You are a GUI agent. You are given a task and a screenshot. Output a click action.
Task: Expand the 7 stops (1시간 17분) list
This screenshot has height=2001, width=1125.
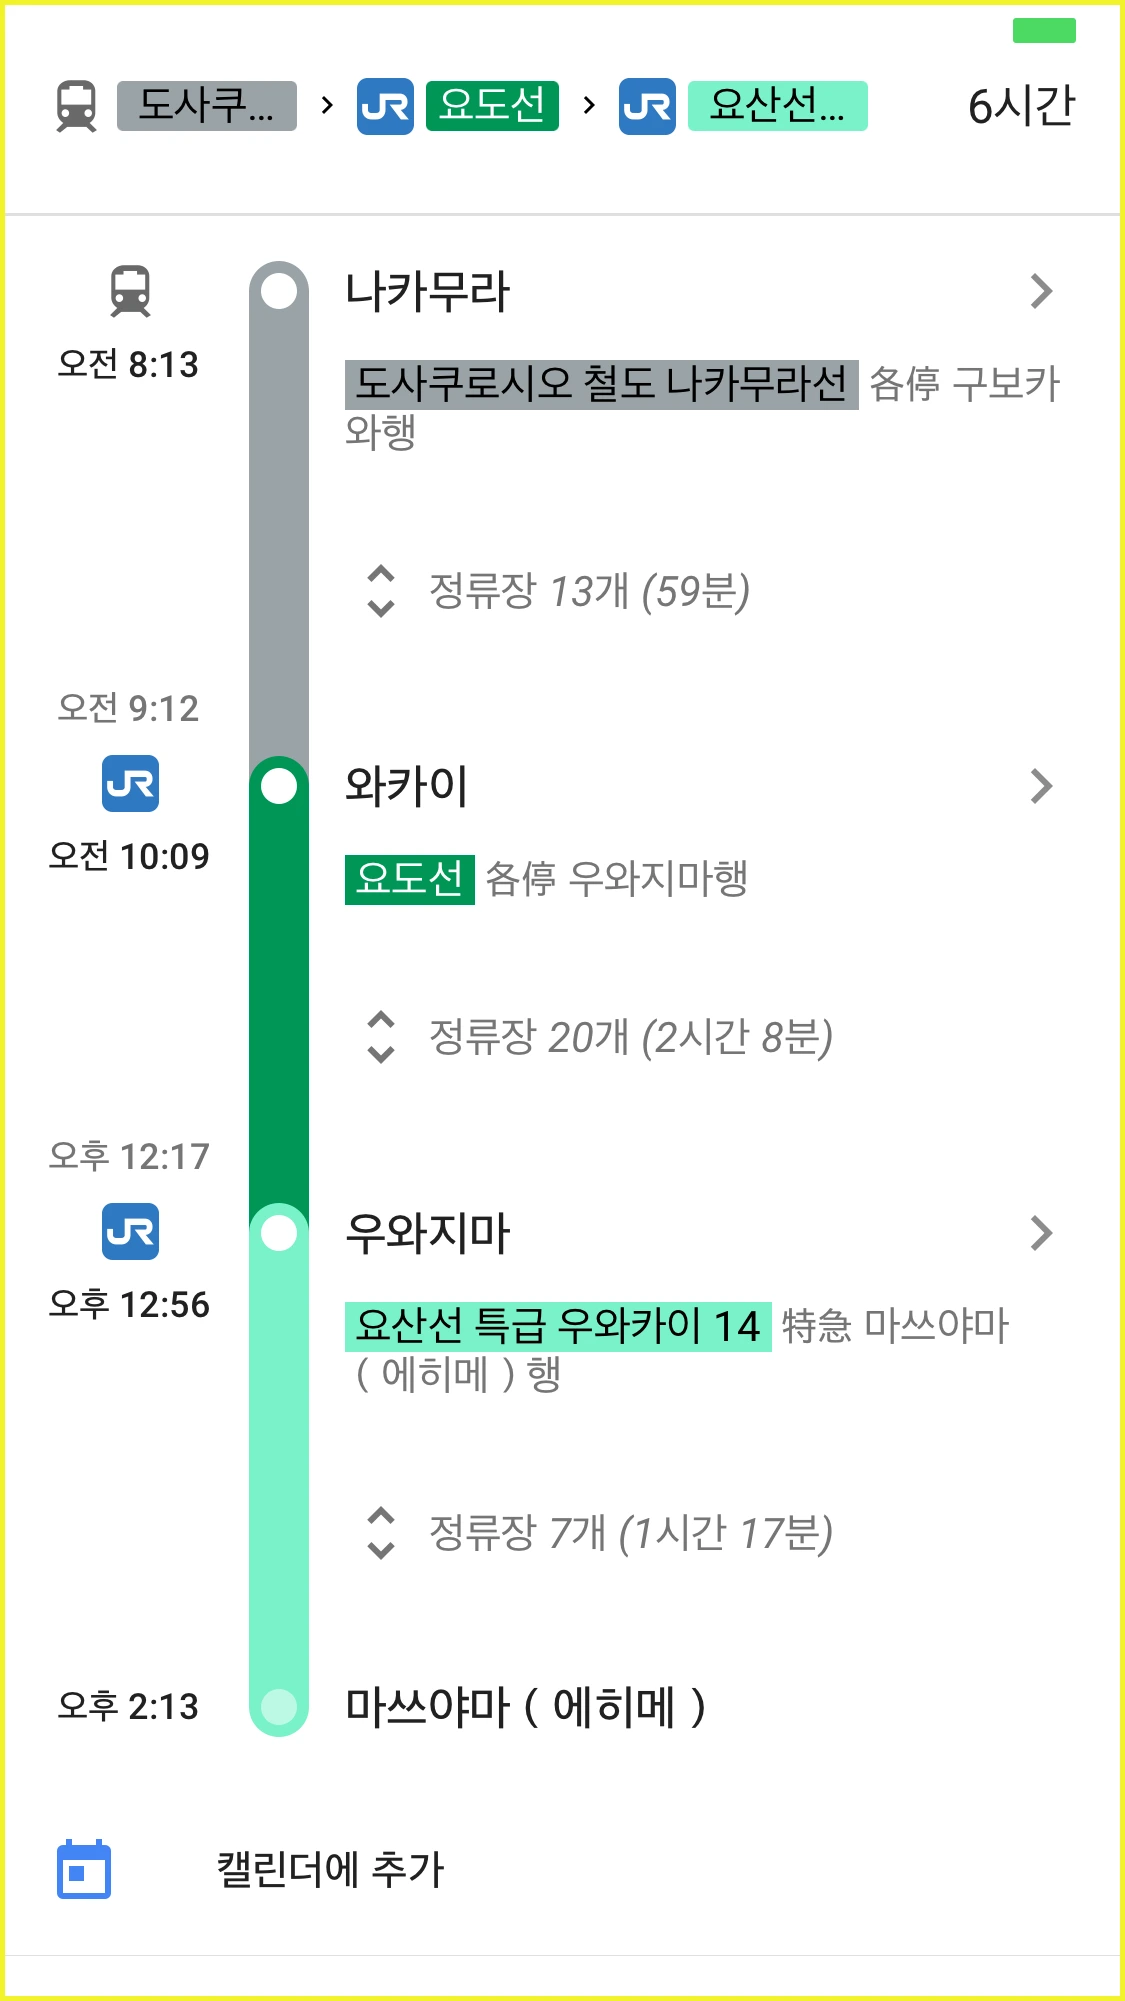(x=599, y=1533)
